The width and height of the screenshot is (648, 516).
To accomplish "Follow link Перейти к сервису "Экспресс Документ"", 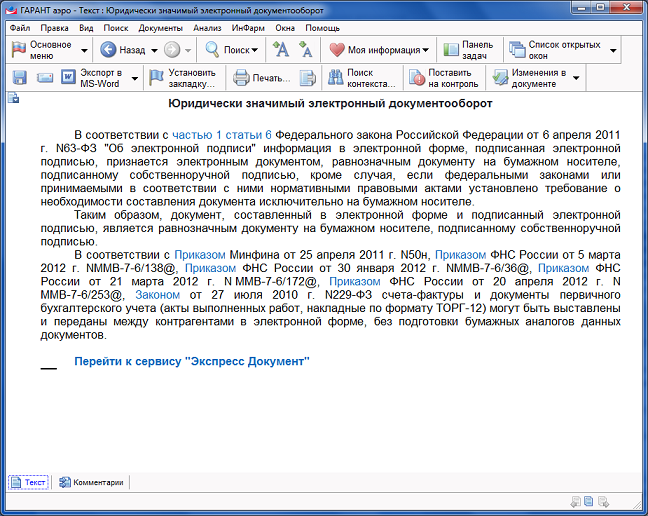I will (x=192, y=360).
